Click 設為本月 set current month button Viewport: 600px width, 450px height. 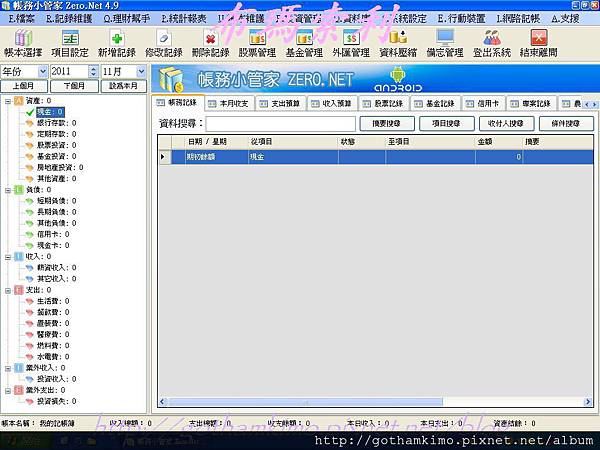point(124,86)
